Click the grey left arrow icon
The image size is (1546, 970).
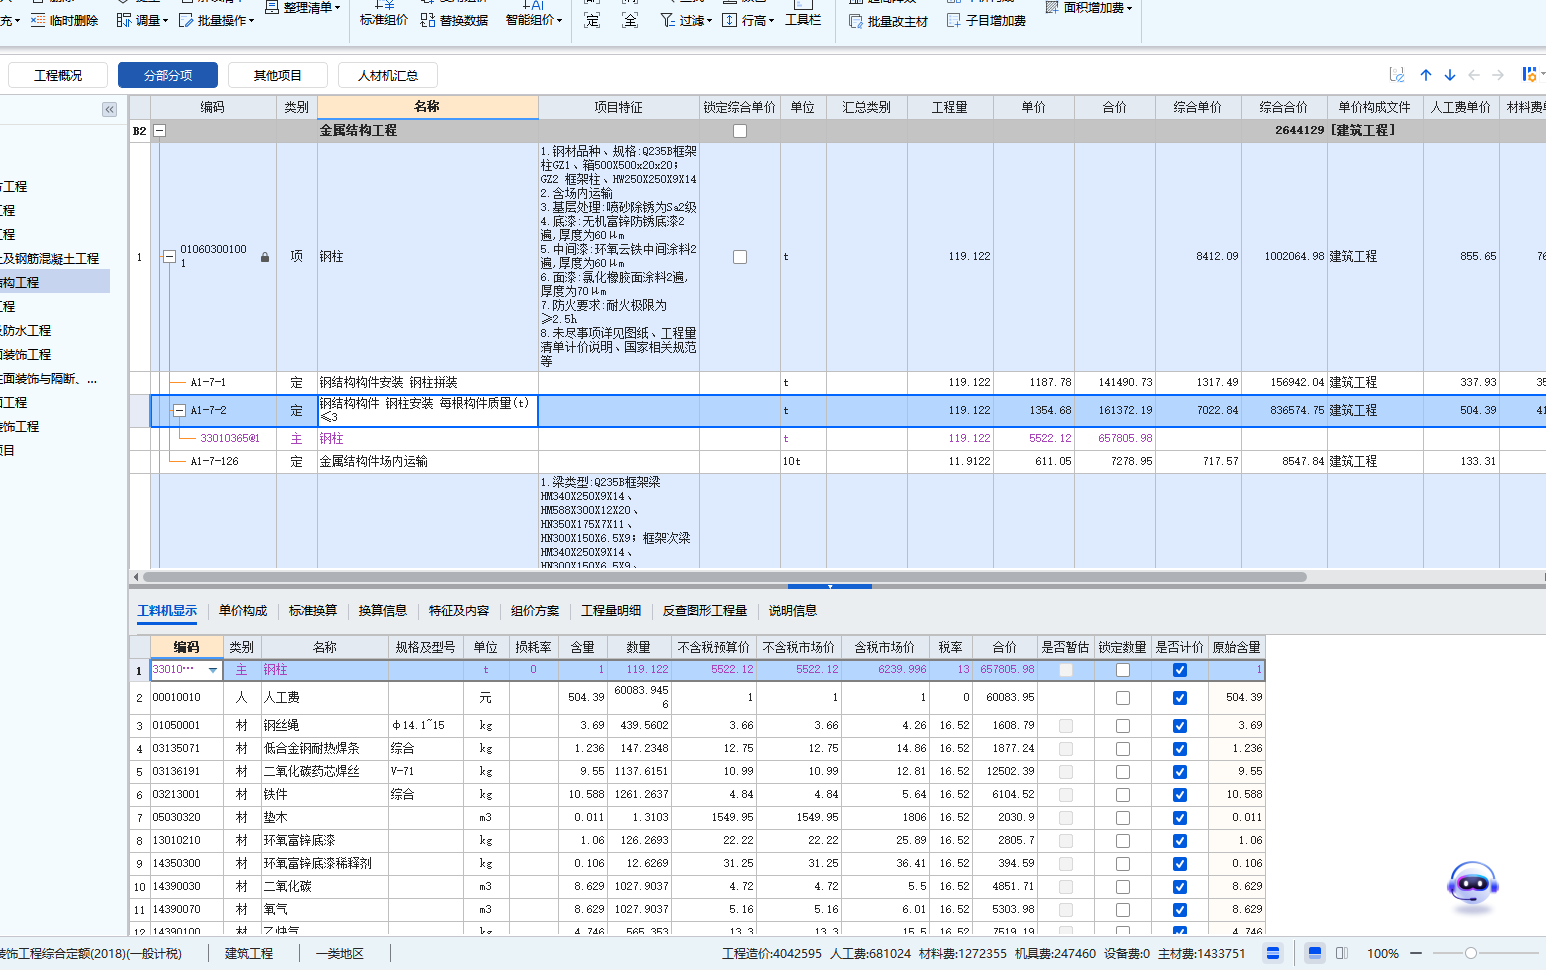point(1474,75)
